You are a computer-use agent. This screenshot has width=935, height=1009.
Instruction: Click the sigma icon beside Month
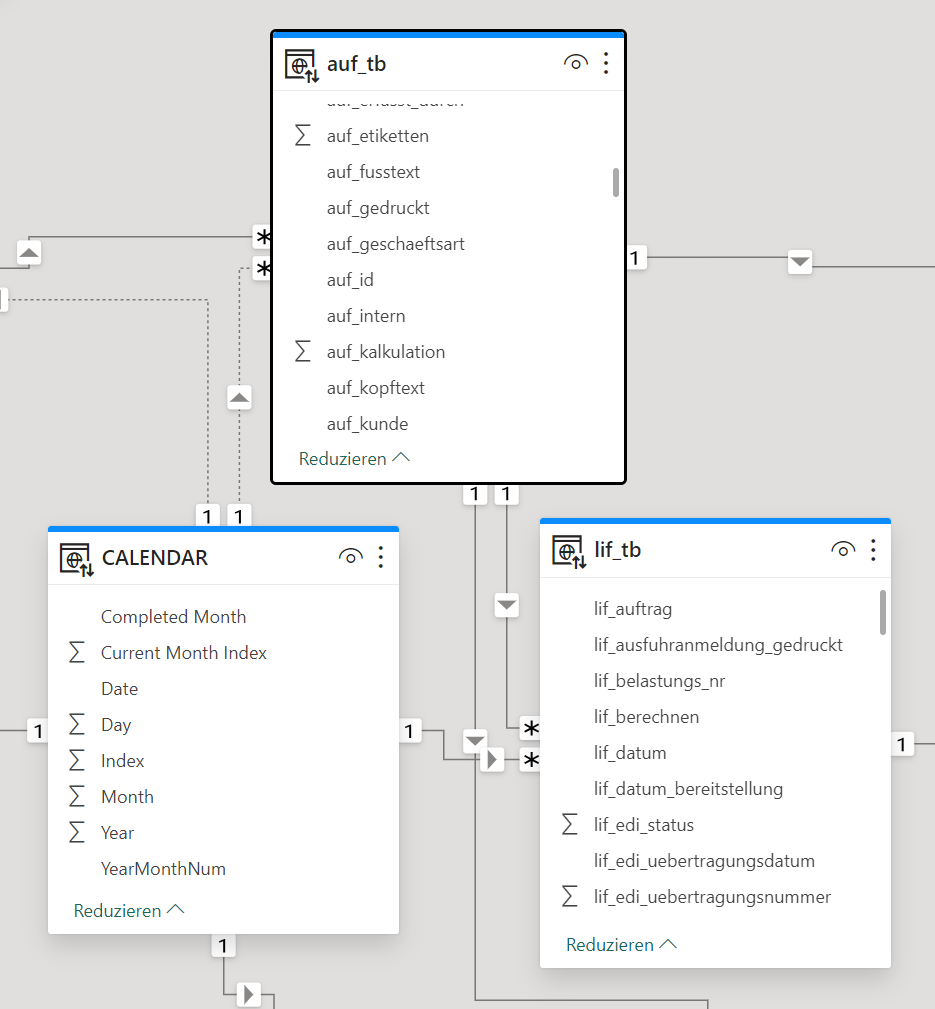[77, 797]
